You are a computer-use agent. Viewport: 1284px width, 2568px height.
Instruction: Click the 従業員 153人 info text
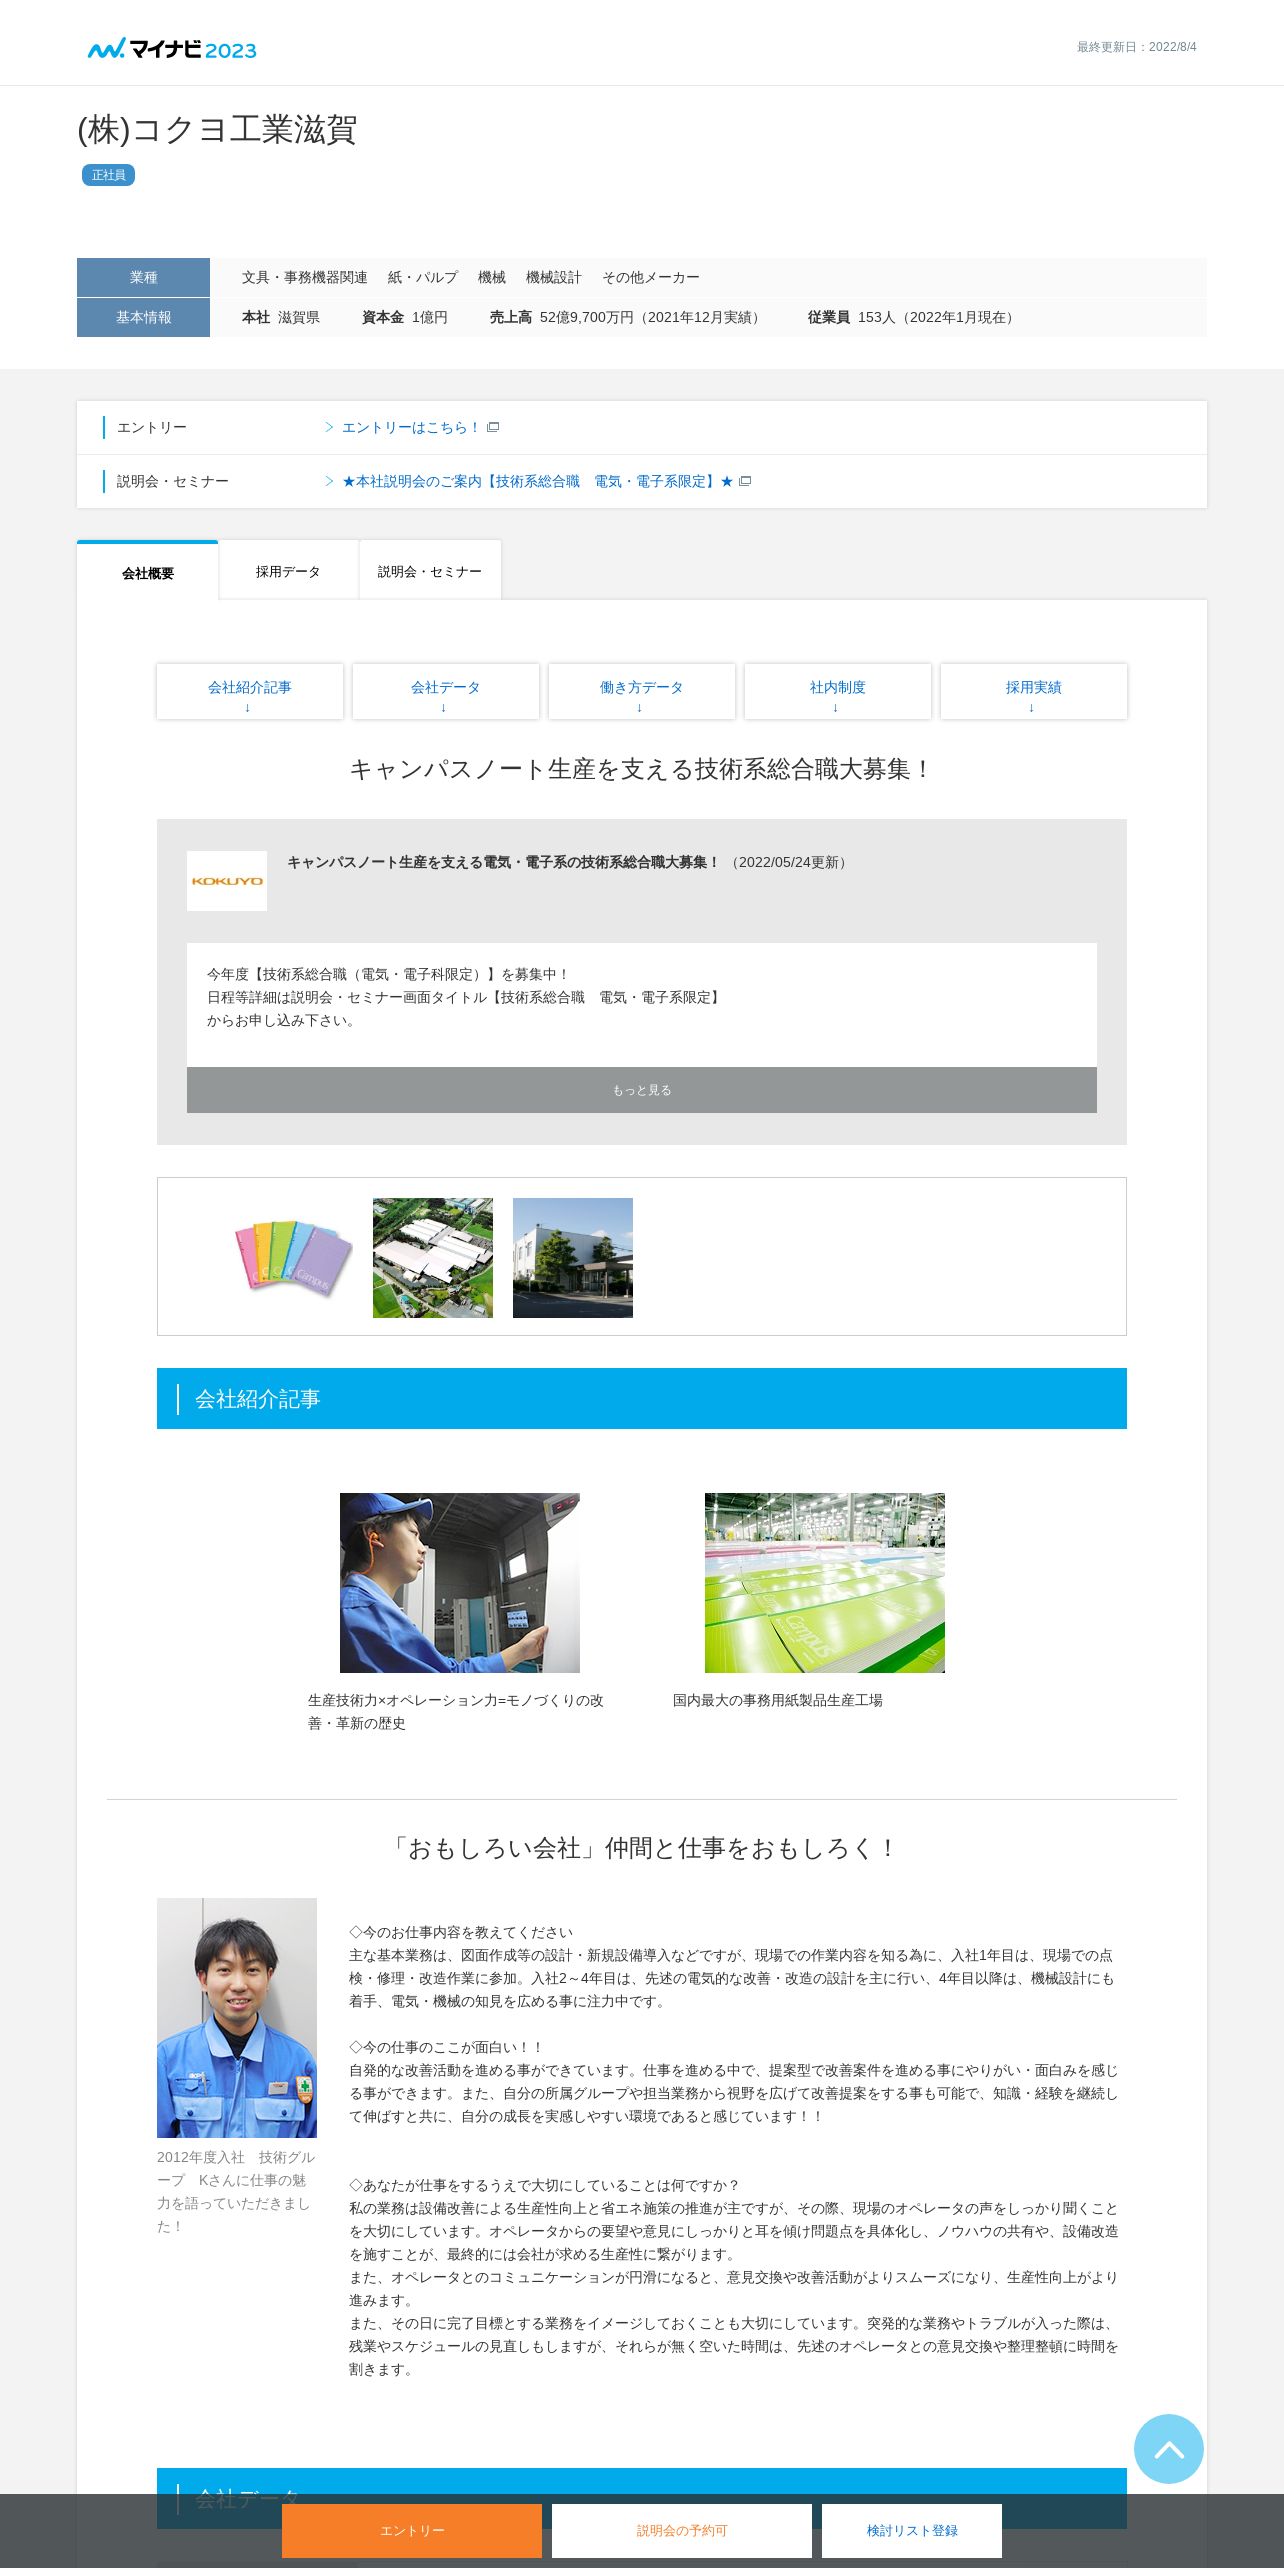914,317
